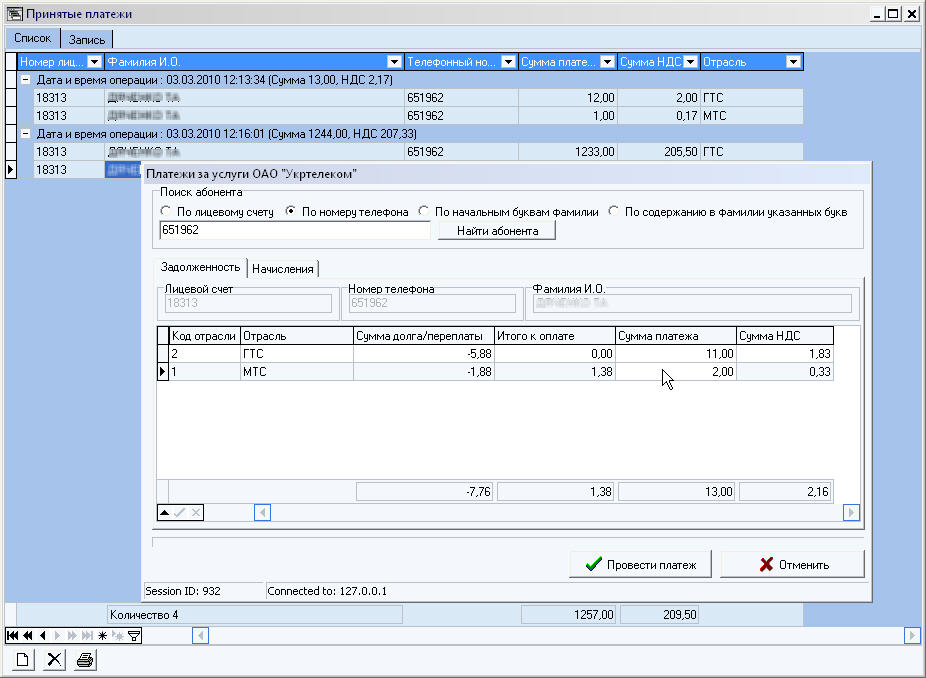926x678 pixels.
Task: Click the debt cell -5,88
Action: pos(423,354)
